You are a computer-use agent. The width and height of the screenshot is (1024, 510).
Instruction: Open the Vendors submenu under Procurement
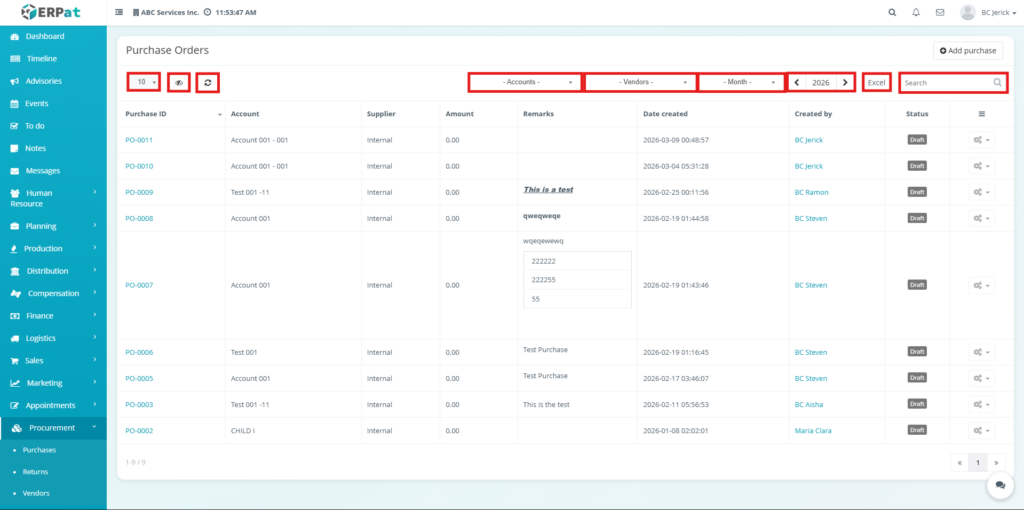tap(36, 493)
